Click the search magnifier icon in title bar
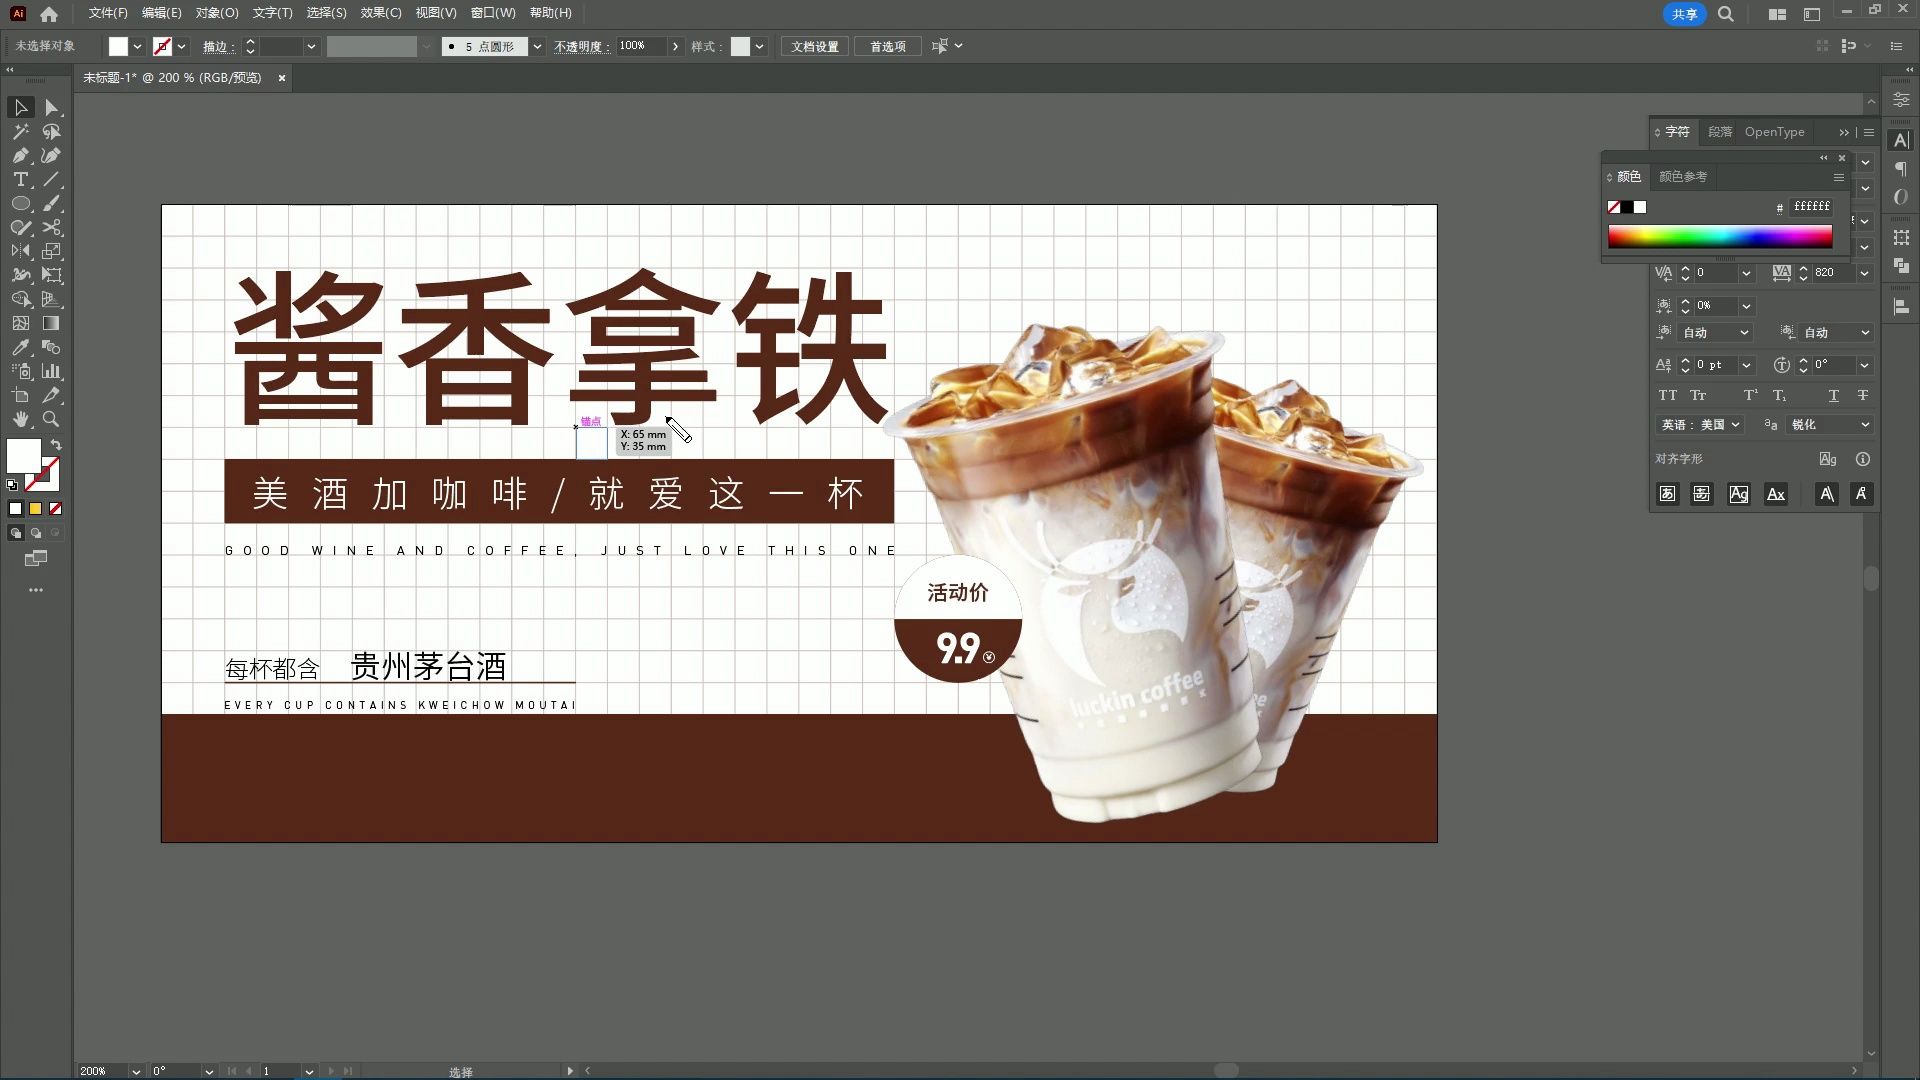 (1726, 14)
